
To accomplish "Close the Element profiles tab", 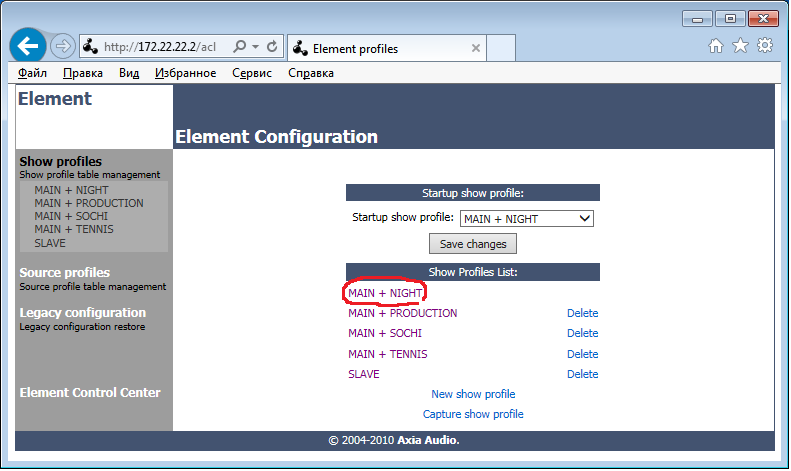I will coord(475,48).
